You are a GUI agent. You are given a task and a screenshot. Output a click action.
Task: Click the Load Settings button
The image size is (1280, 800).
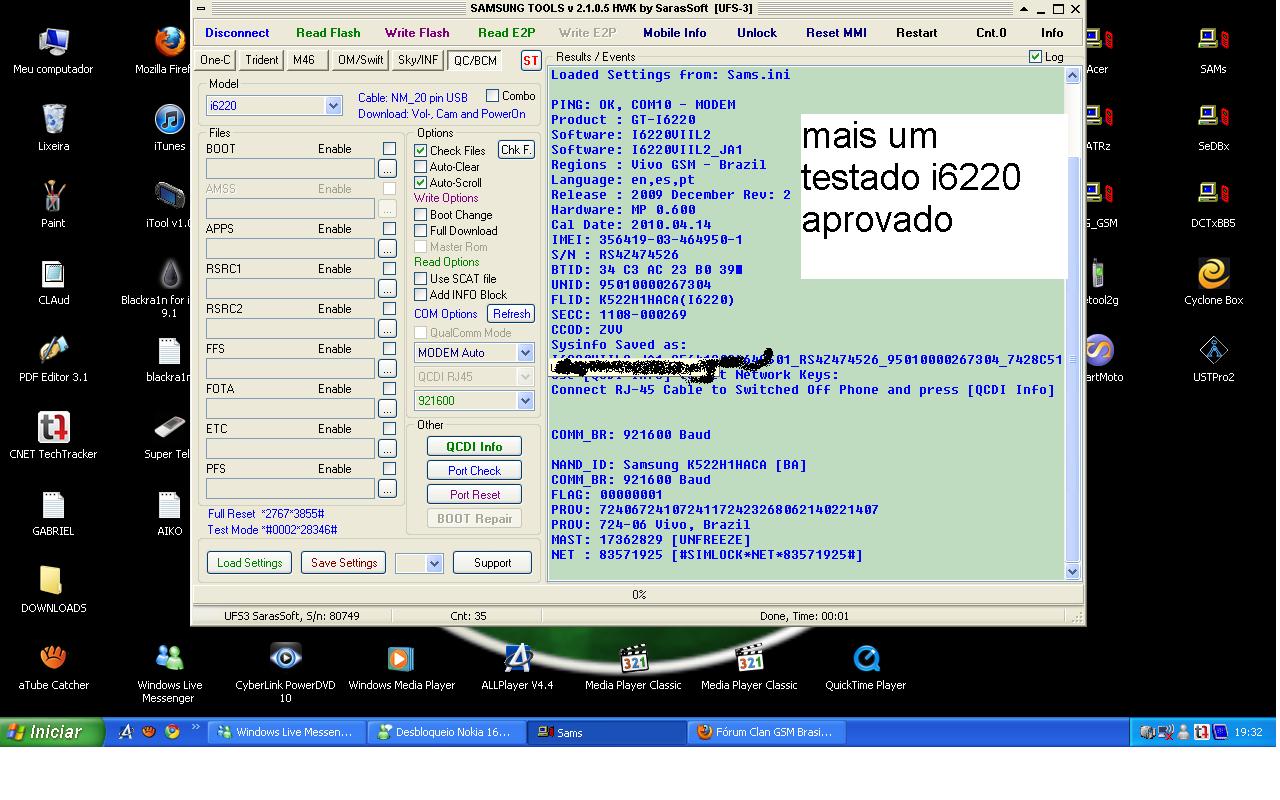[249, 563]
